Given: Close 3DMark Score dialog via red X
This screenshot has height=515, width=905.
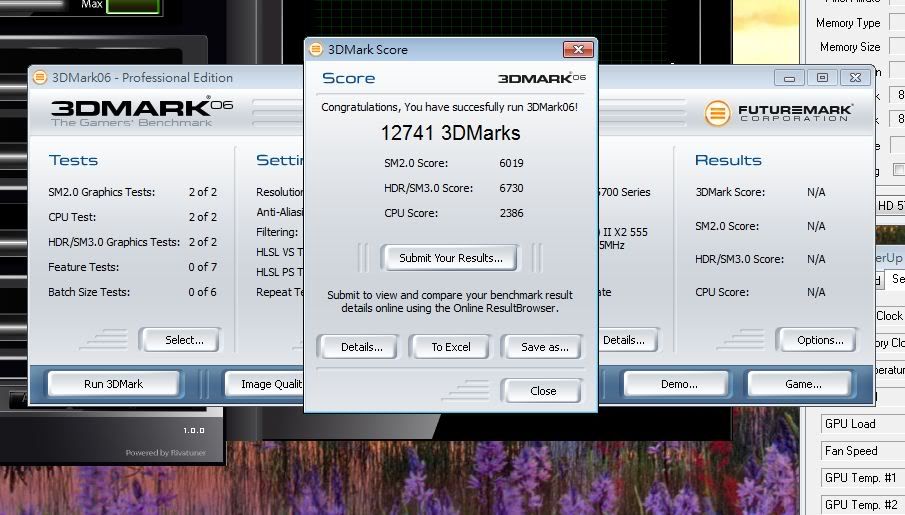Looking at the screenshot, I should [578, 50].
